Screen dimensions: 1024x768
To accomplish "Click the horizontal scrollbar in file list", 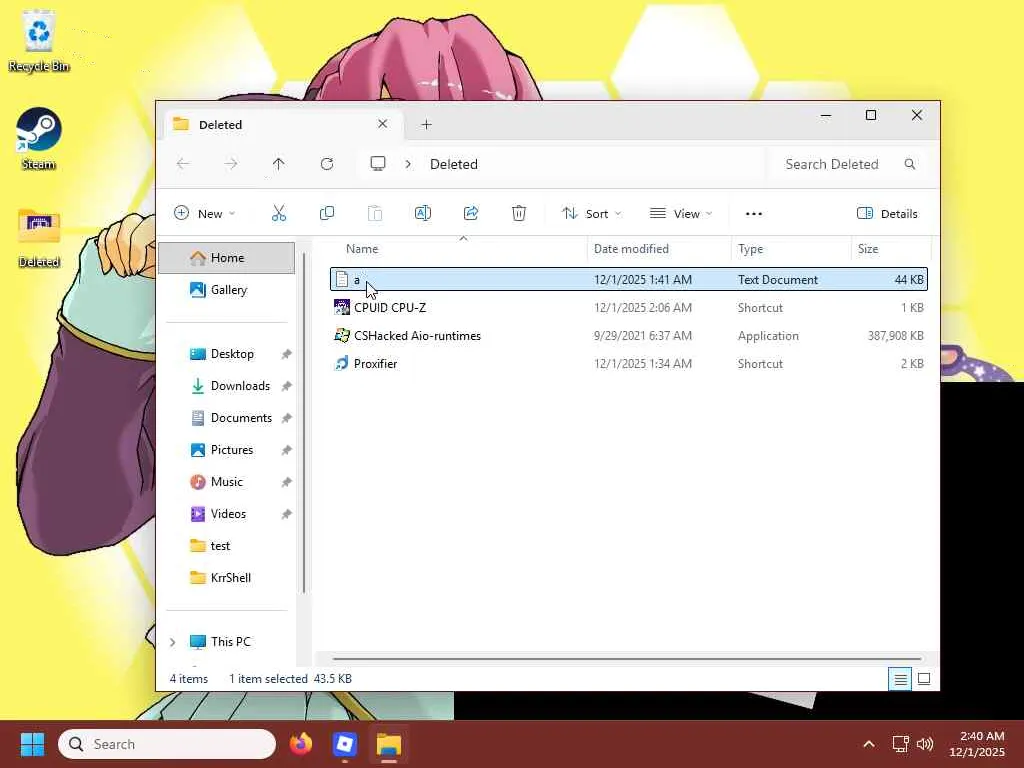I will [627, 659].
